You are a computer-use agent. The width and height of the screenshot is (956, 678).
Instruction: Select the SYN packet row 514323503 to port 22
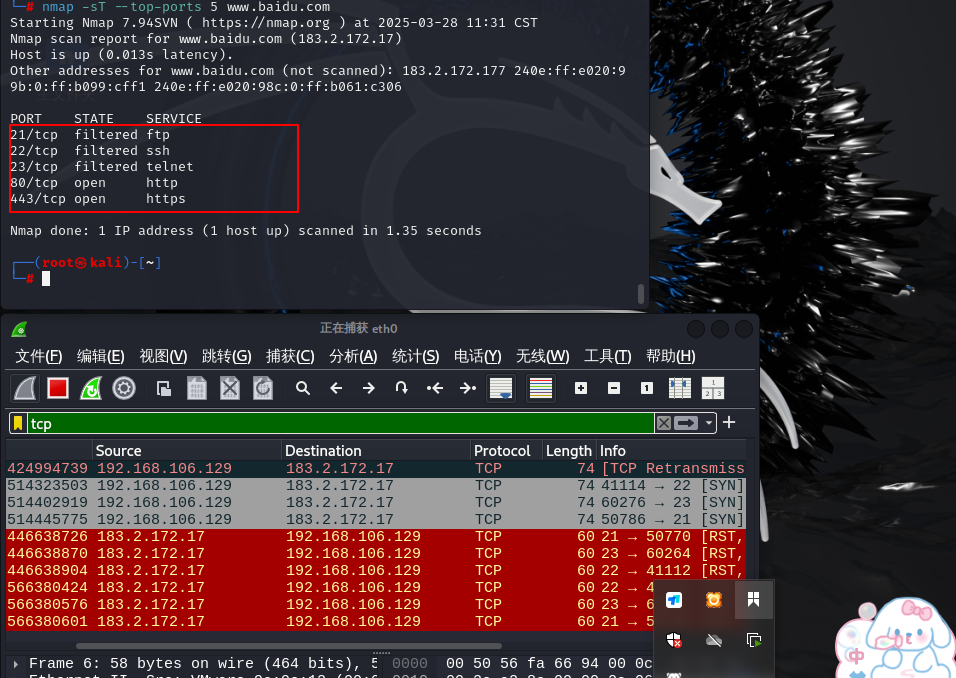[x=376, y=485]
